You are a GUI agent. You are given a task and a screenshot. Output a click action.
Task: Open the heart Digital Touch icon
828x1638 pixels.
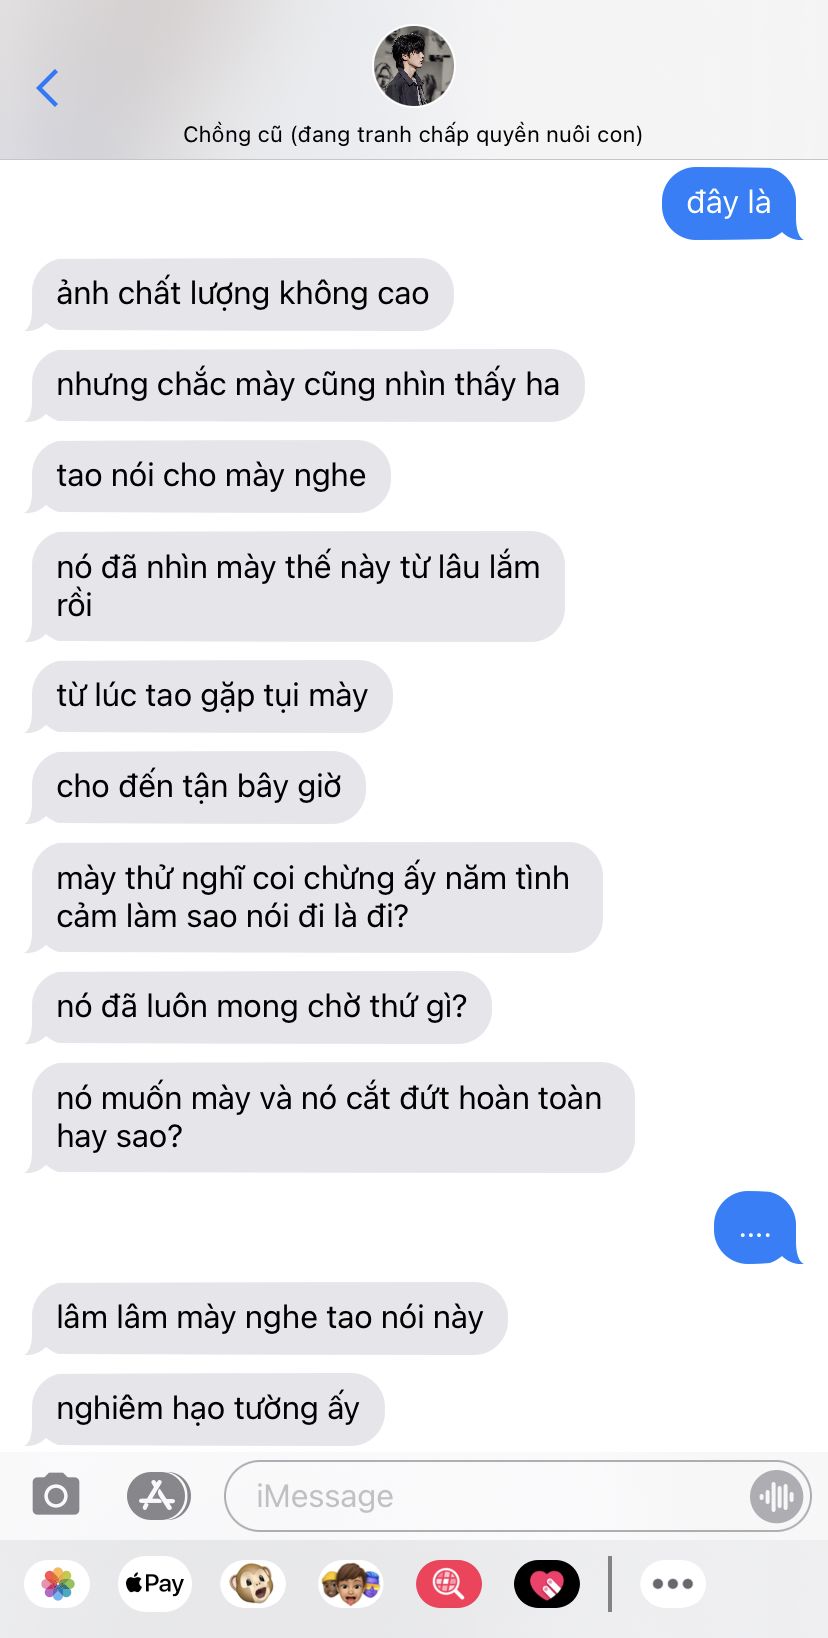546,1583
